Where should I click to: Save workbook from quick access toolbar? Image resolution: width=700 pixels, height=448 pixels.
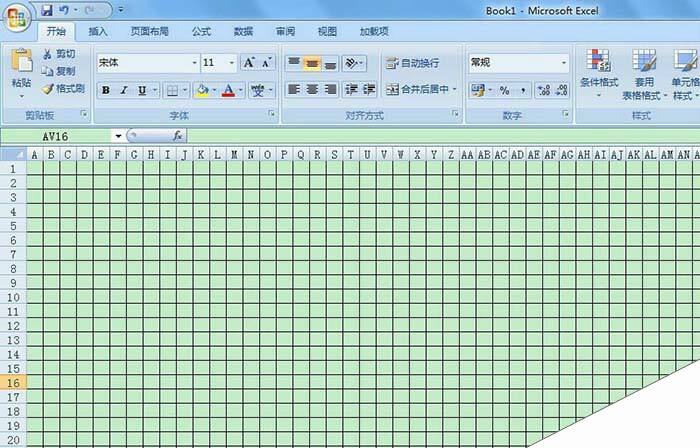click(x=46, y=9)
